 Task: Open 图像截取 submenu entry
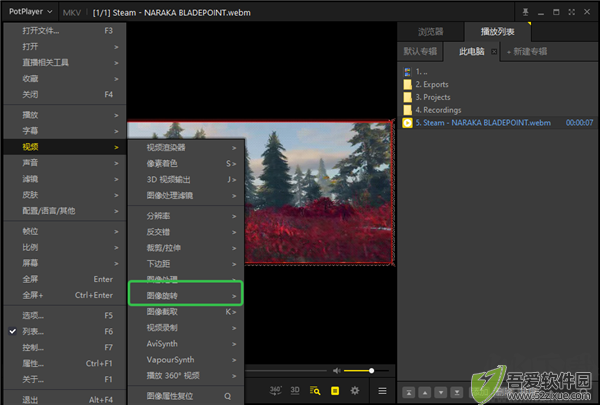(186, 312)
